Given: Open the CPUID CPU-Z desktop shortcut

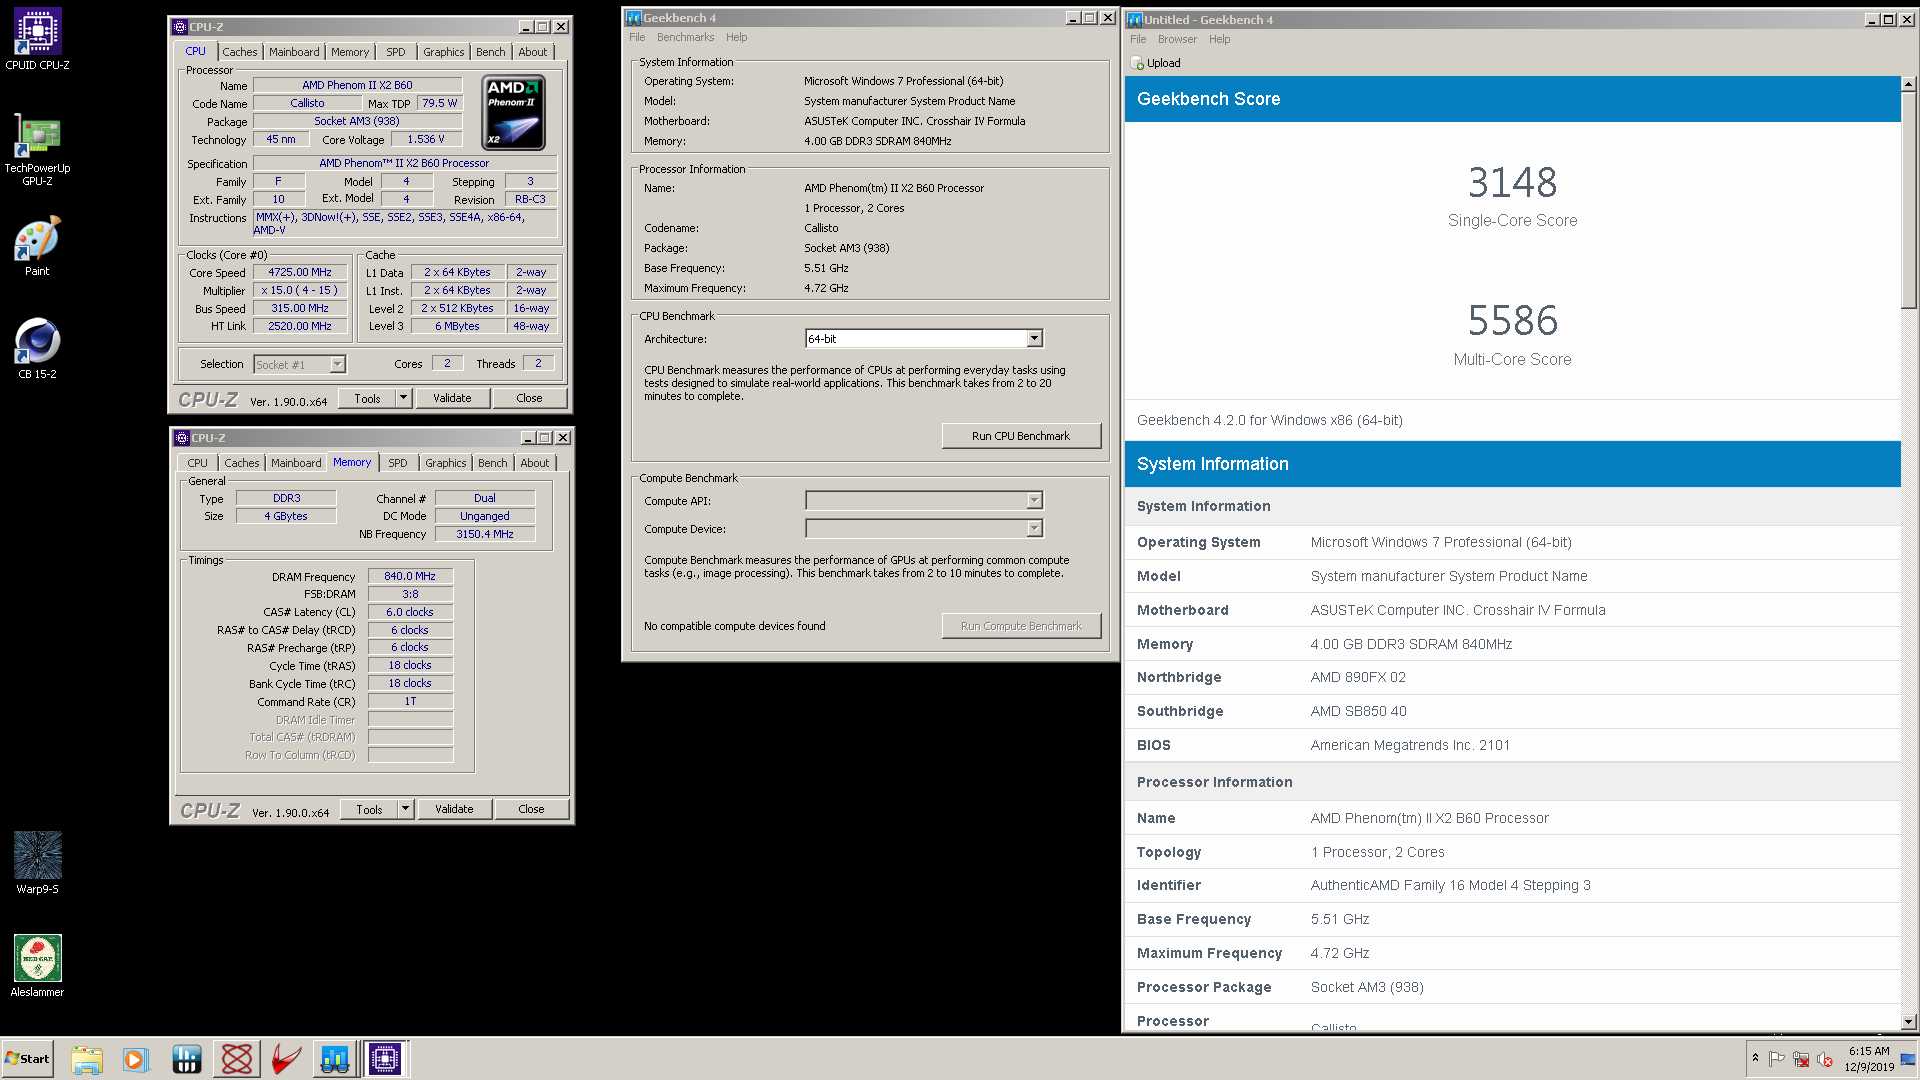Looking at the screenshot, I should pos(38,40).
